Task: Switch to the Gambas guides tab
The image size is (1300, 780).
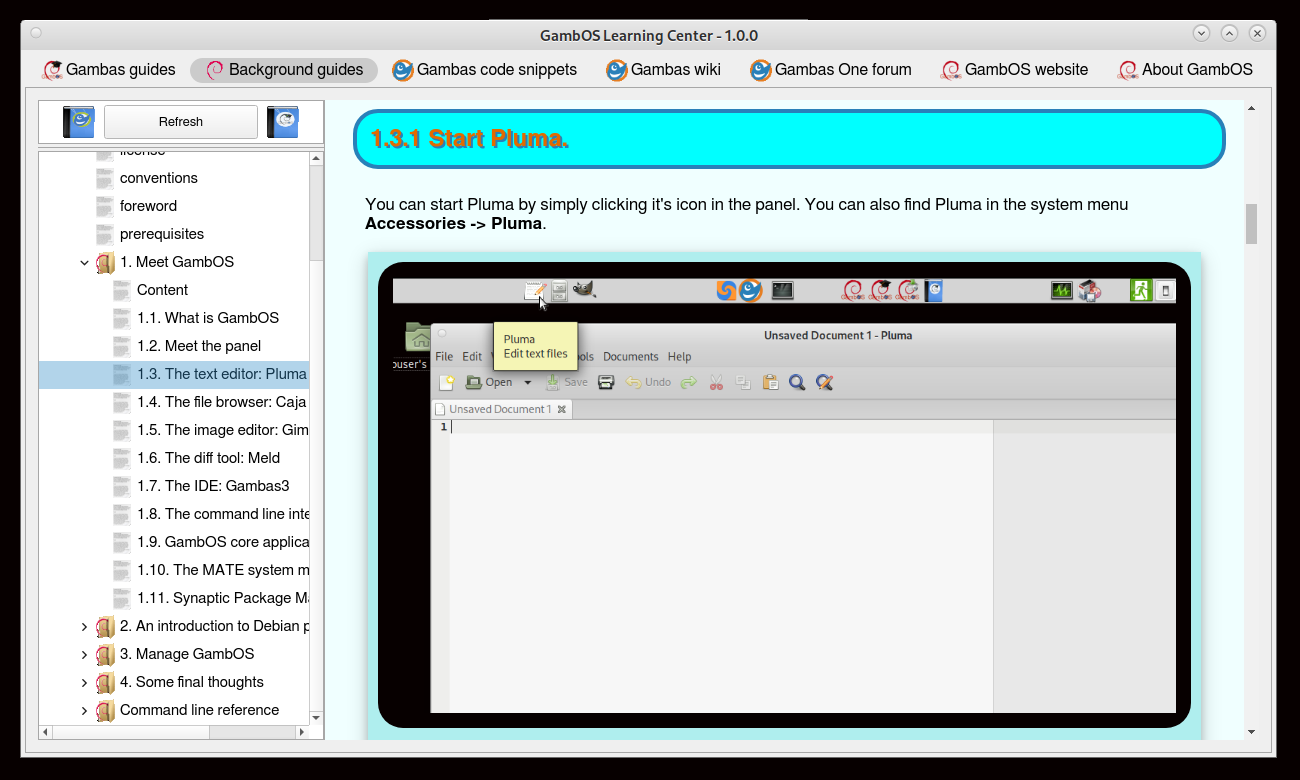Action: coord(108,70)
